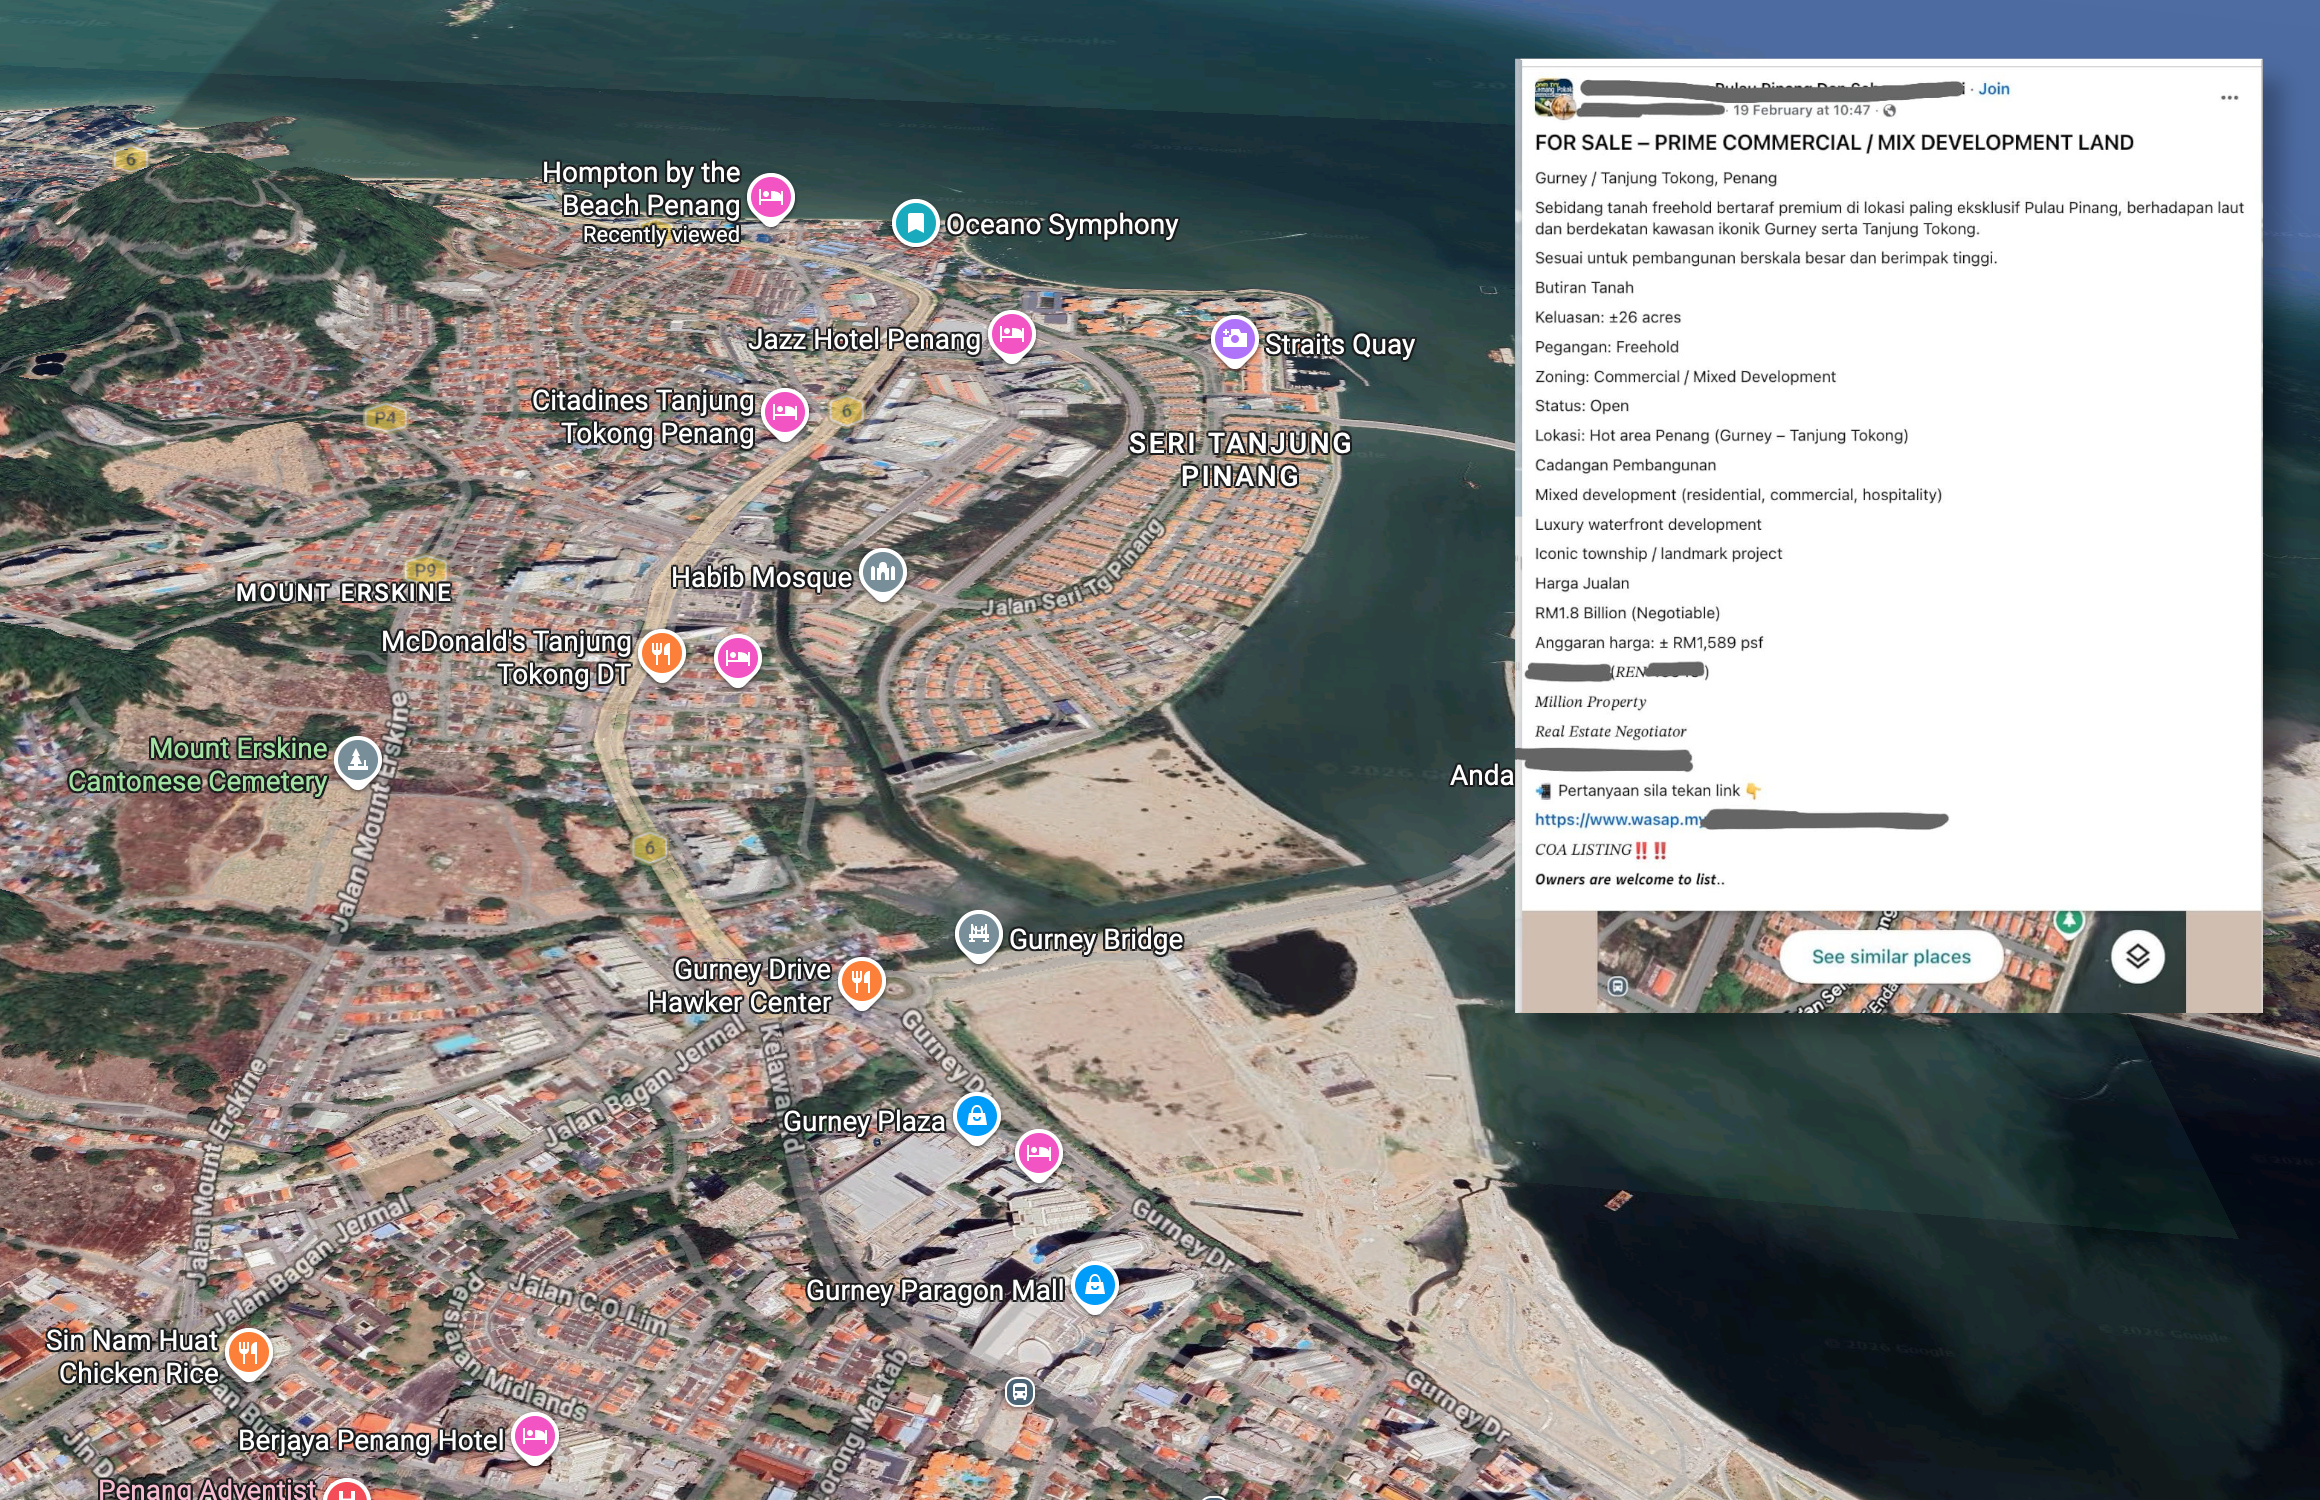Open the Gurney Plaza shopping pin
2320x1500 pixels.
point(977,1116)
